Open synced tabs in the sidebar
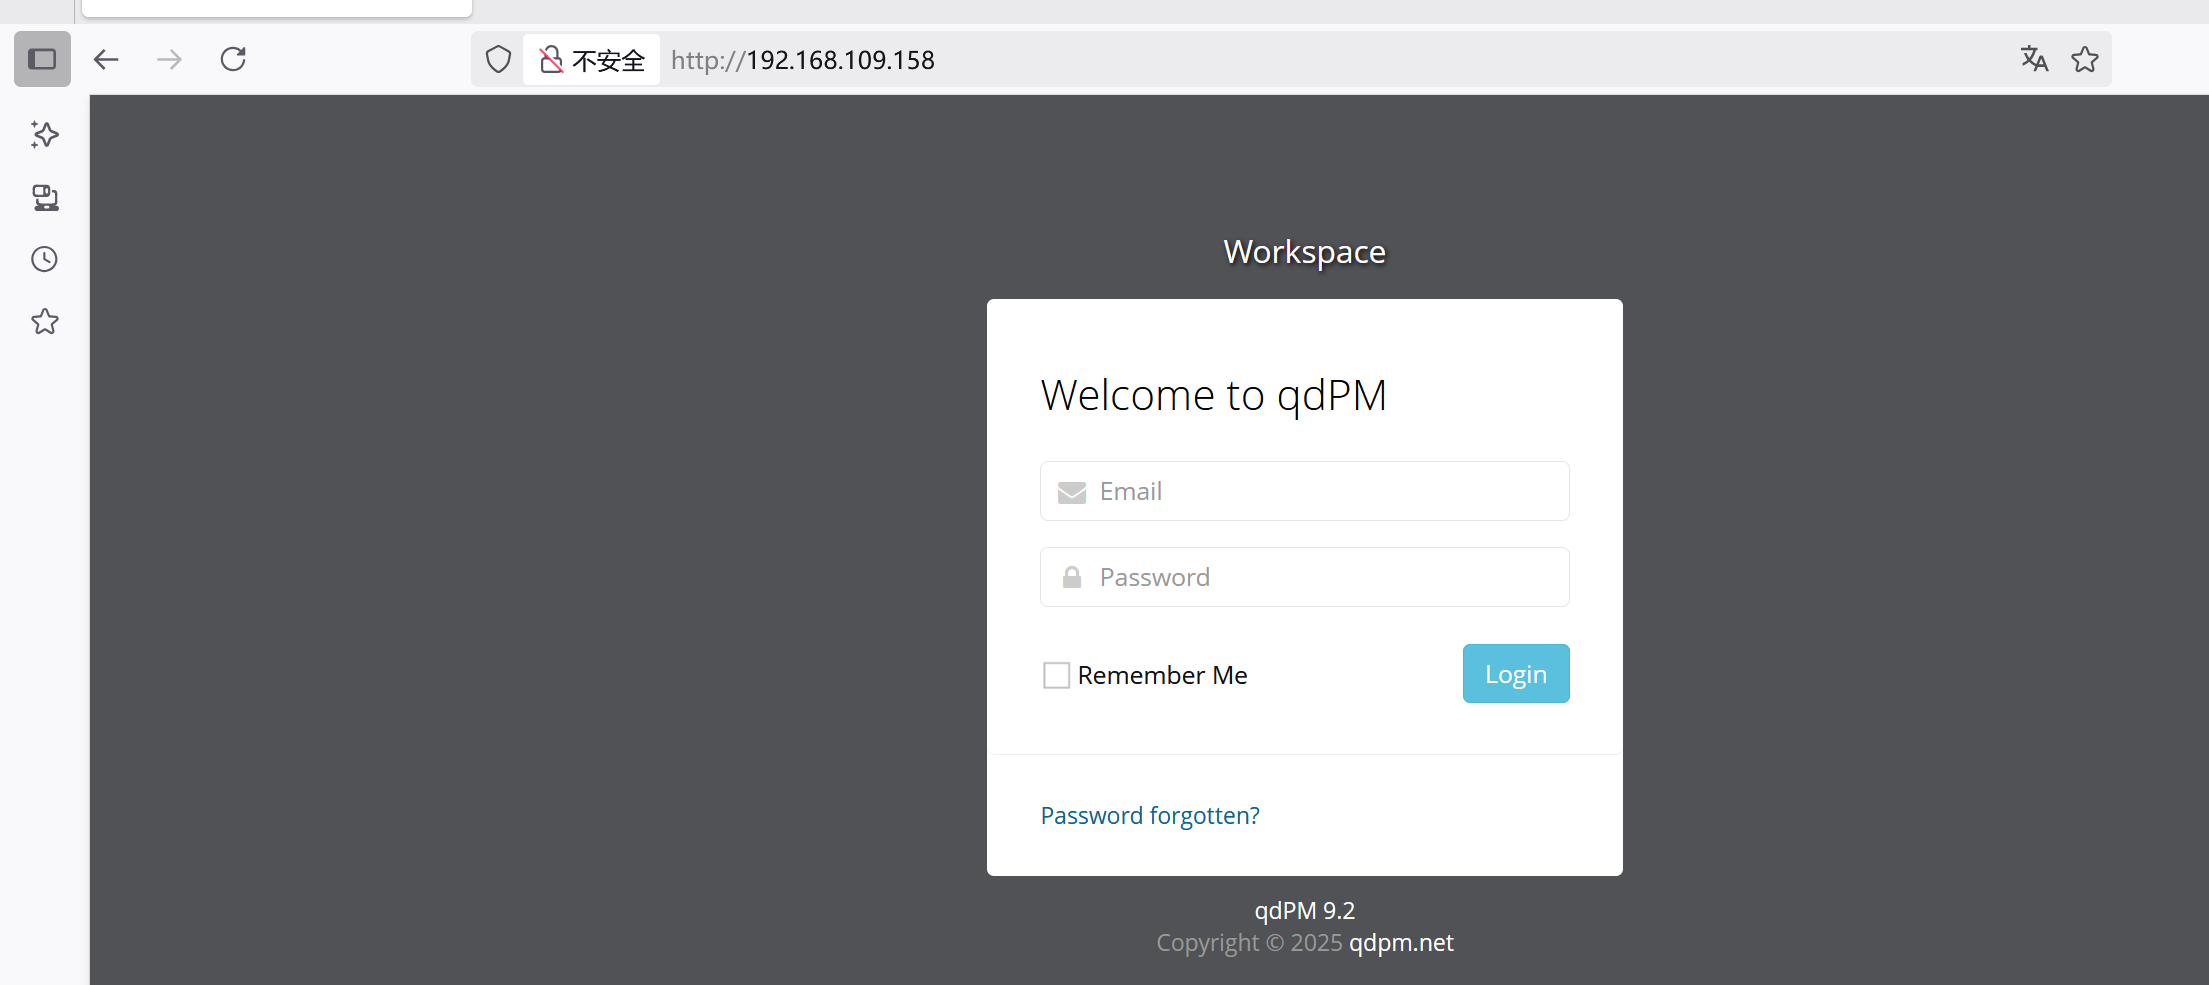The image size is (2209, 985). tap(45, 198)
